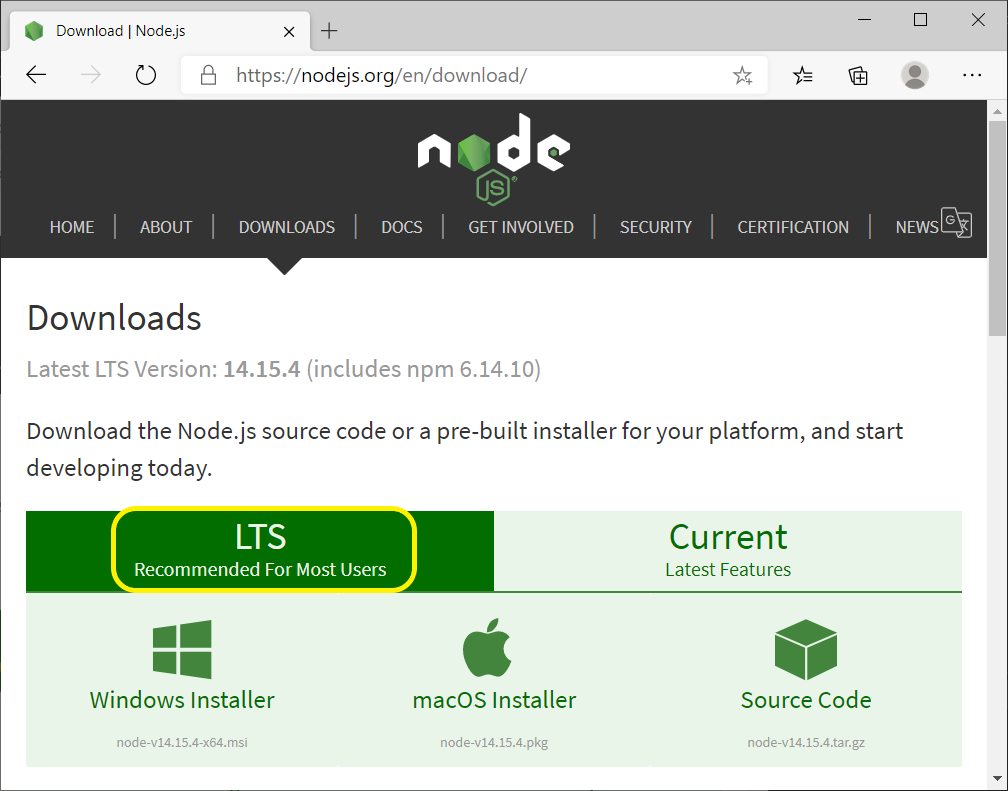Open the ABOUT nav item

[166, 227]
